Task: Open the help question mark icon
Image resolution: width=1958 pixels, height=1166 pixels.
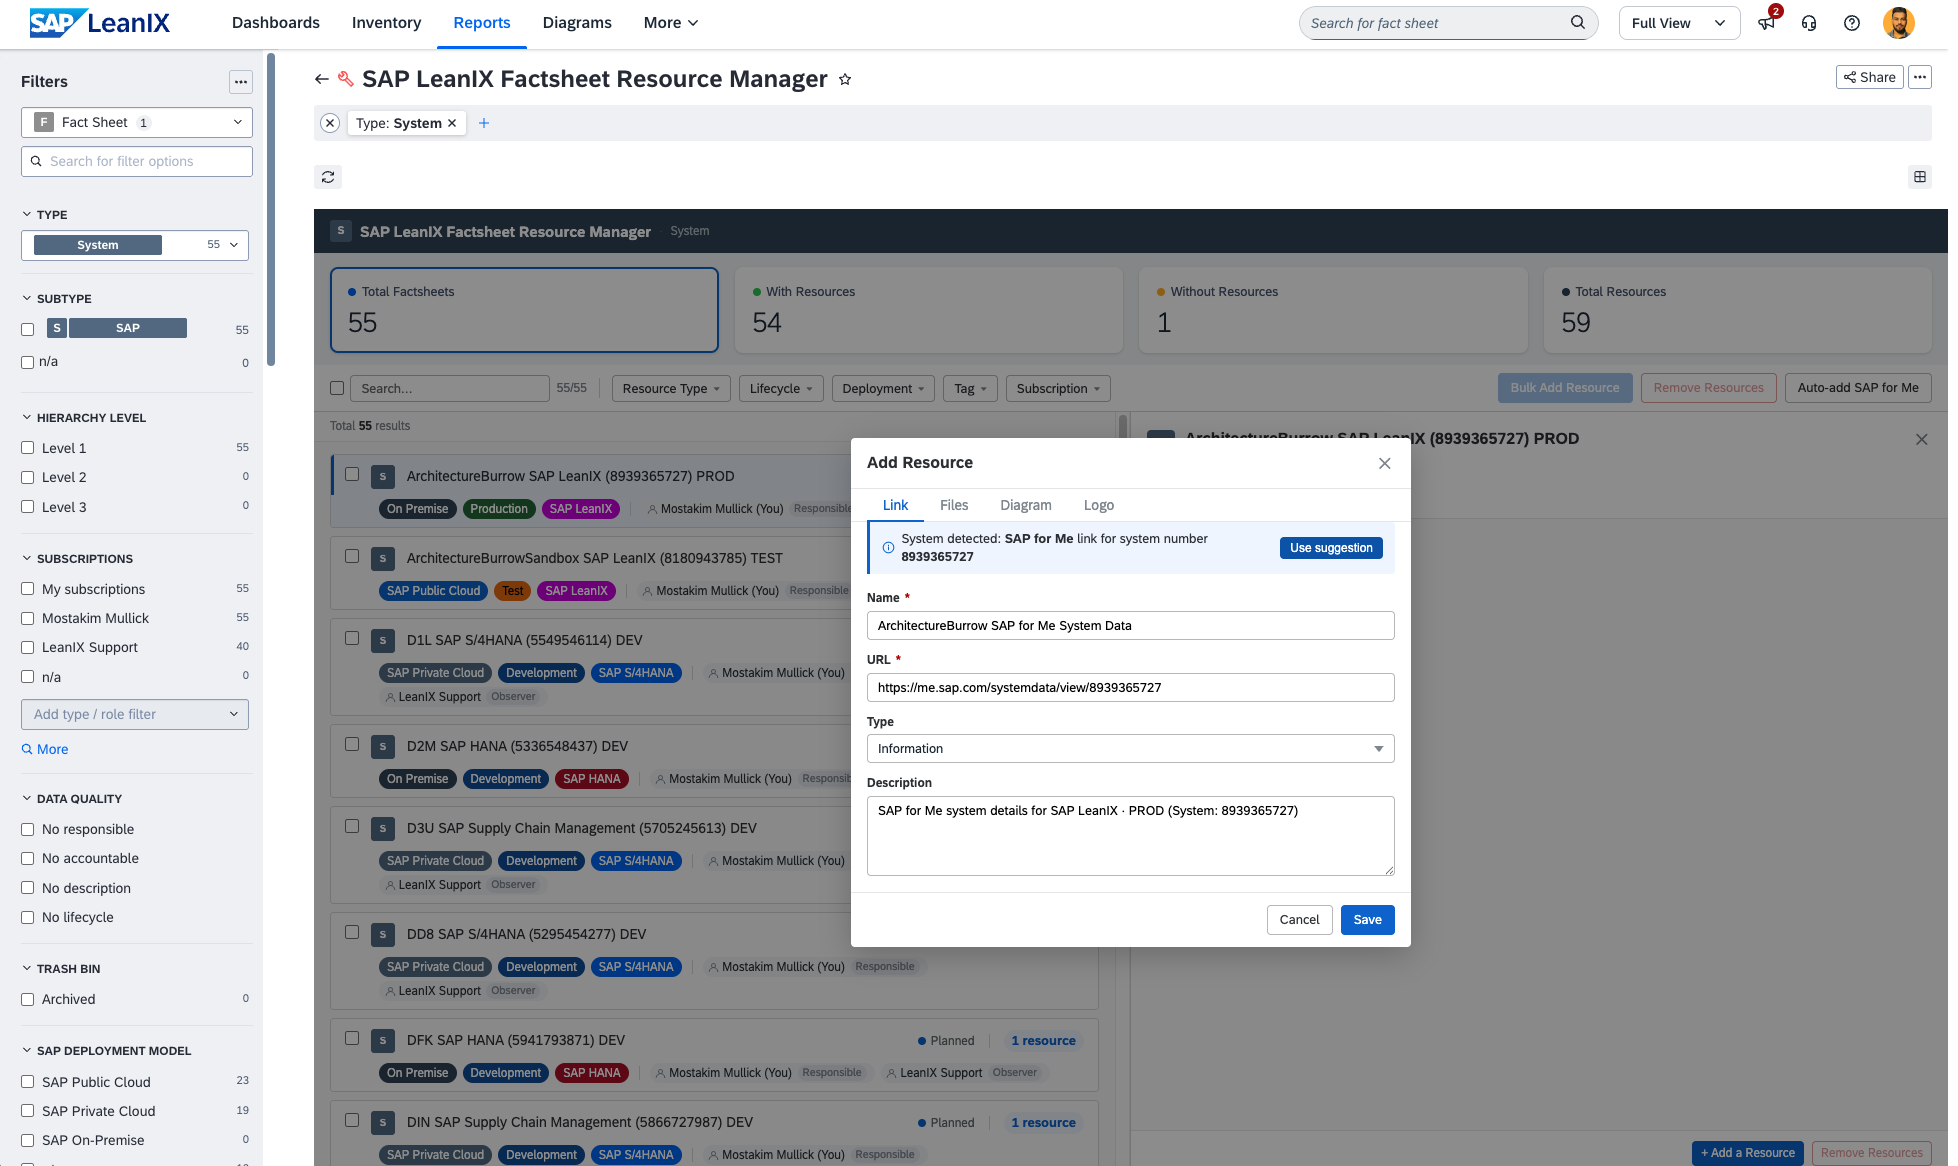Action: point(1852,23)
